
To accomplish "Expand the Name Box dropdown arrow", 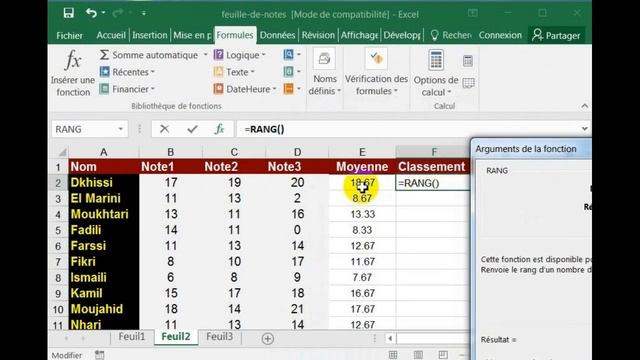I will tap(121, 129).
